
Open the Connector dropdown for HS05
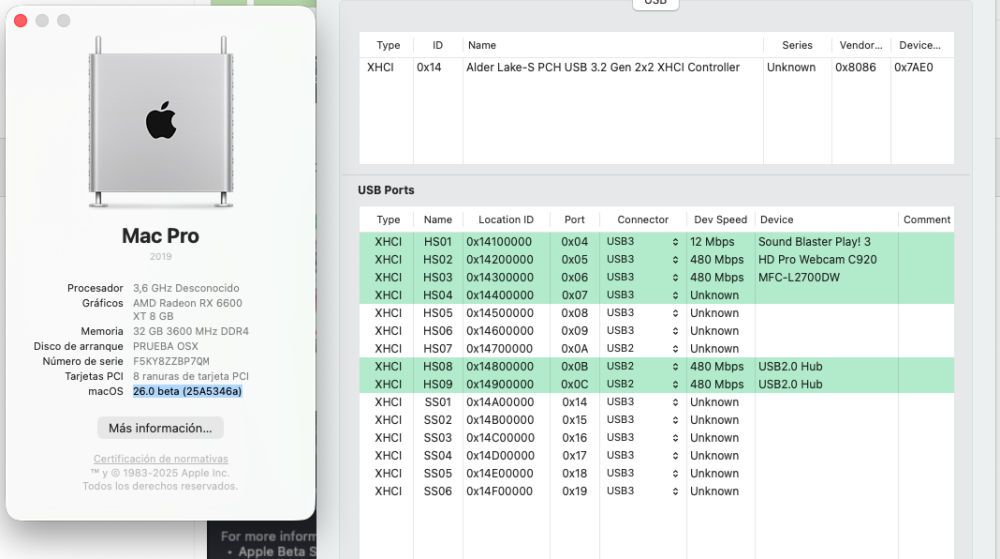click(x=642, y=313)
